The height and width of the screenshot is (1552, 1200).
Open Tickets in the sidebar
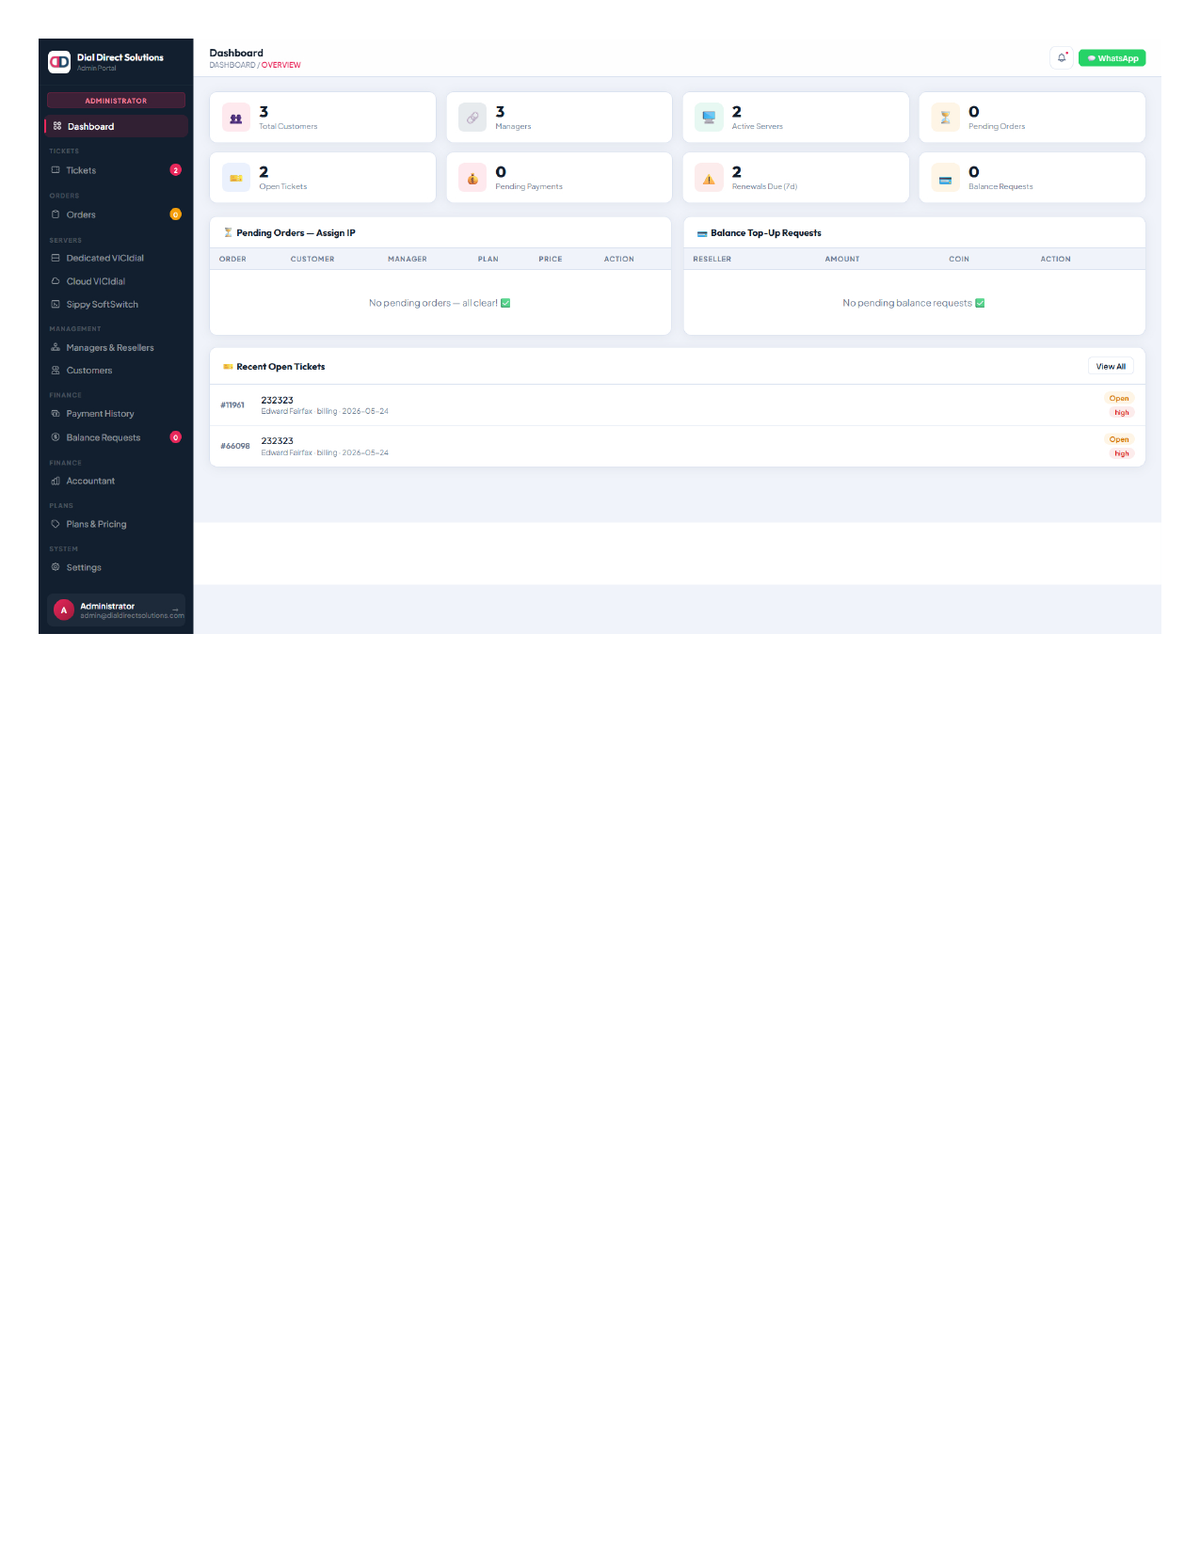[116, 170]
